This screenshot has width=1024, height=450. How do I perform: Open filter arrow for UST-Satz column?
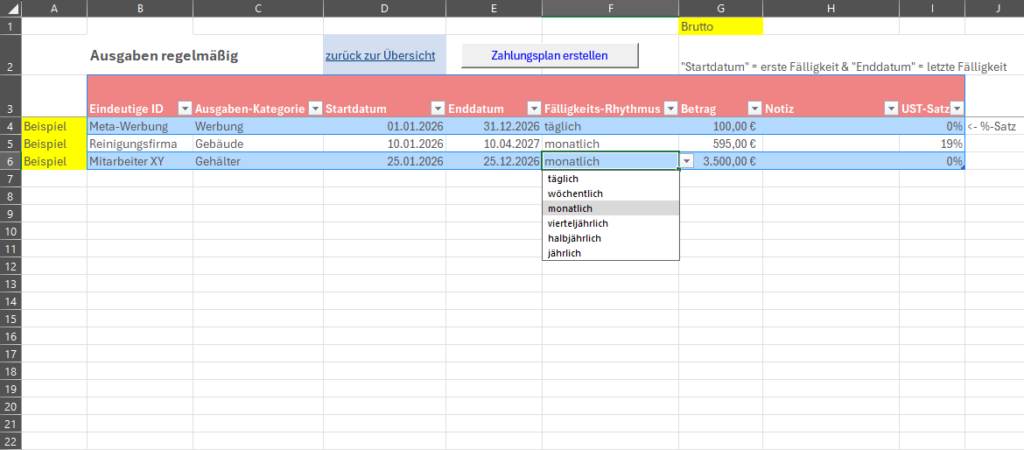click(956, 108)
